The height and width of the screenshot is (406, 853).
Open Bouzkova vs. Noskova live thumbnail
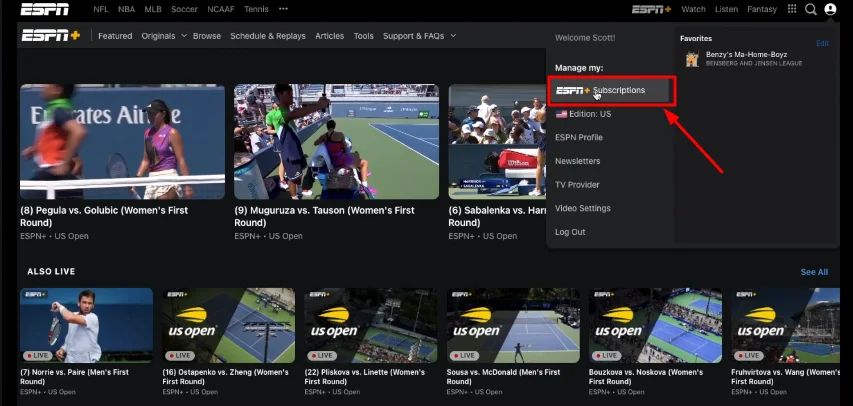tap(656, 325)
